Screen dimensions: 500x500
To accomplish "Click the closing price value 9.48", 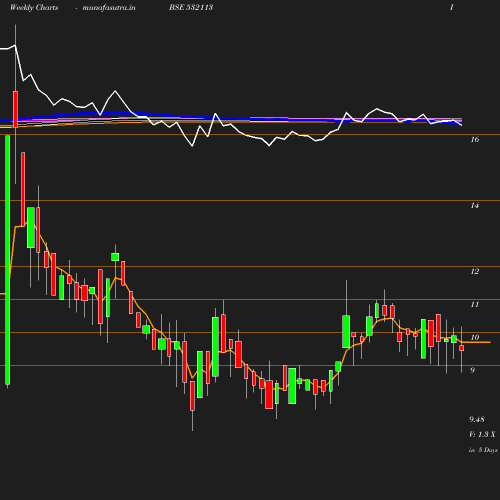I will click(477, 419).
